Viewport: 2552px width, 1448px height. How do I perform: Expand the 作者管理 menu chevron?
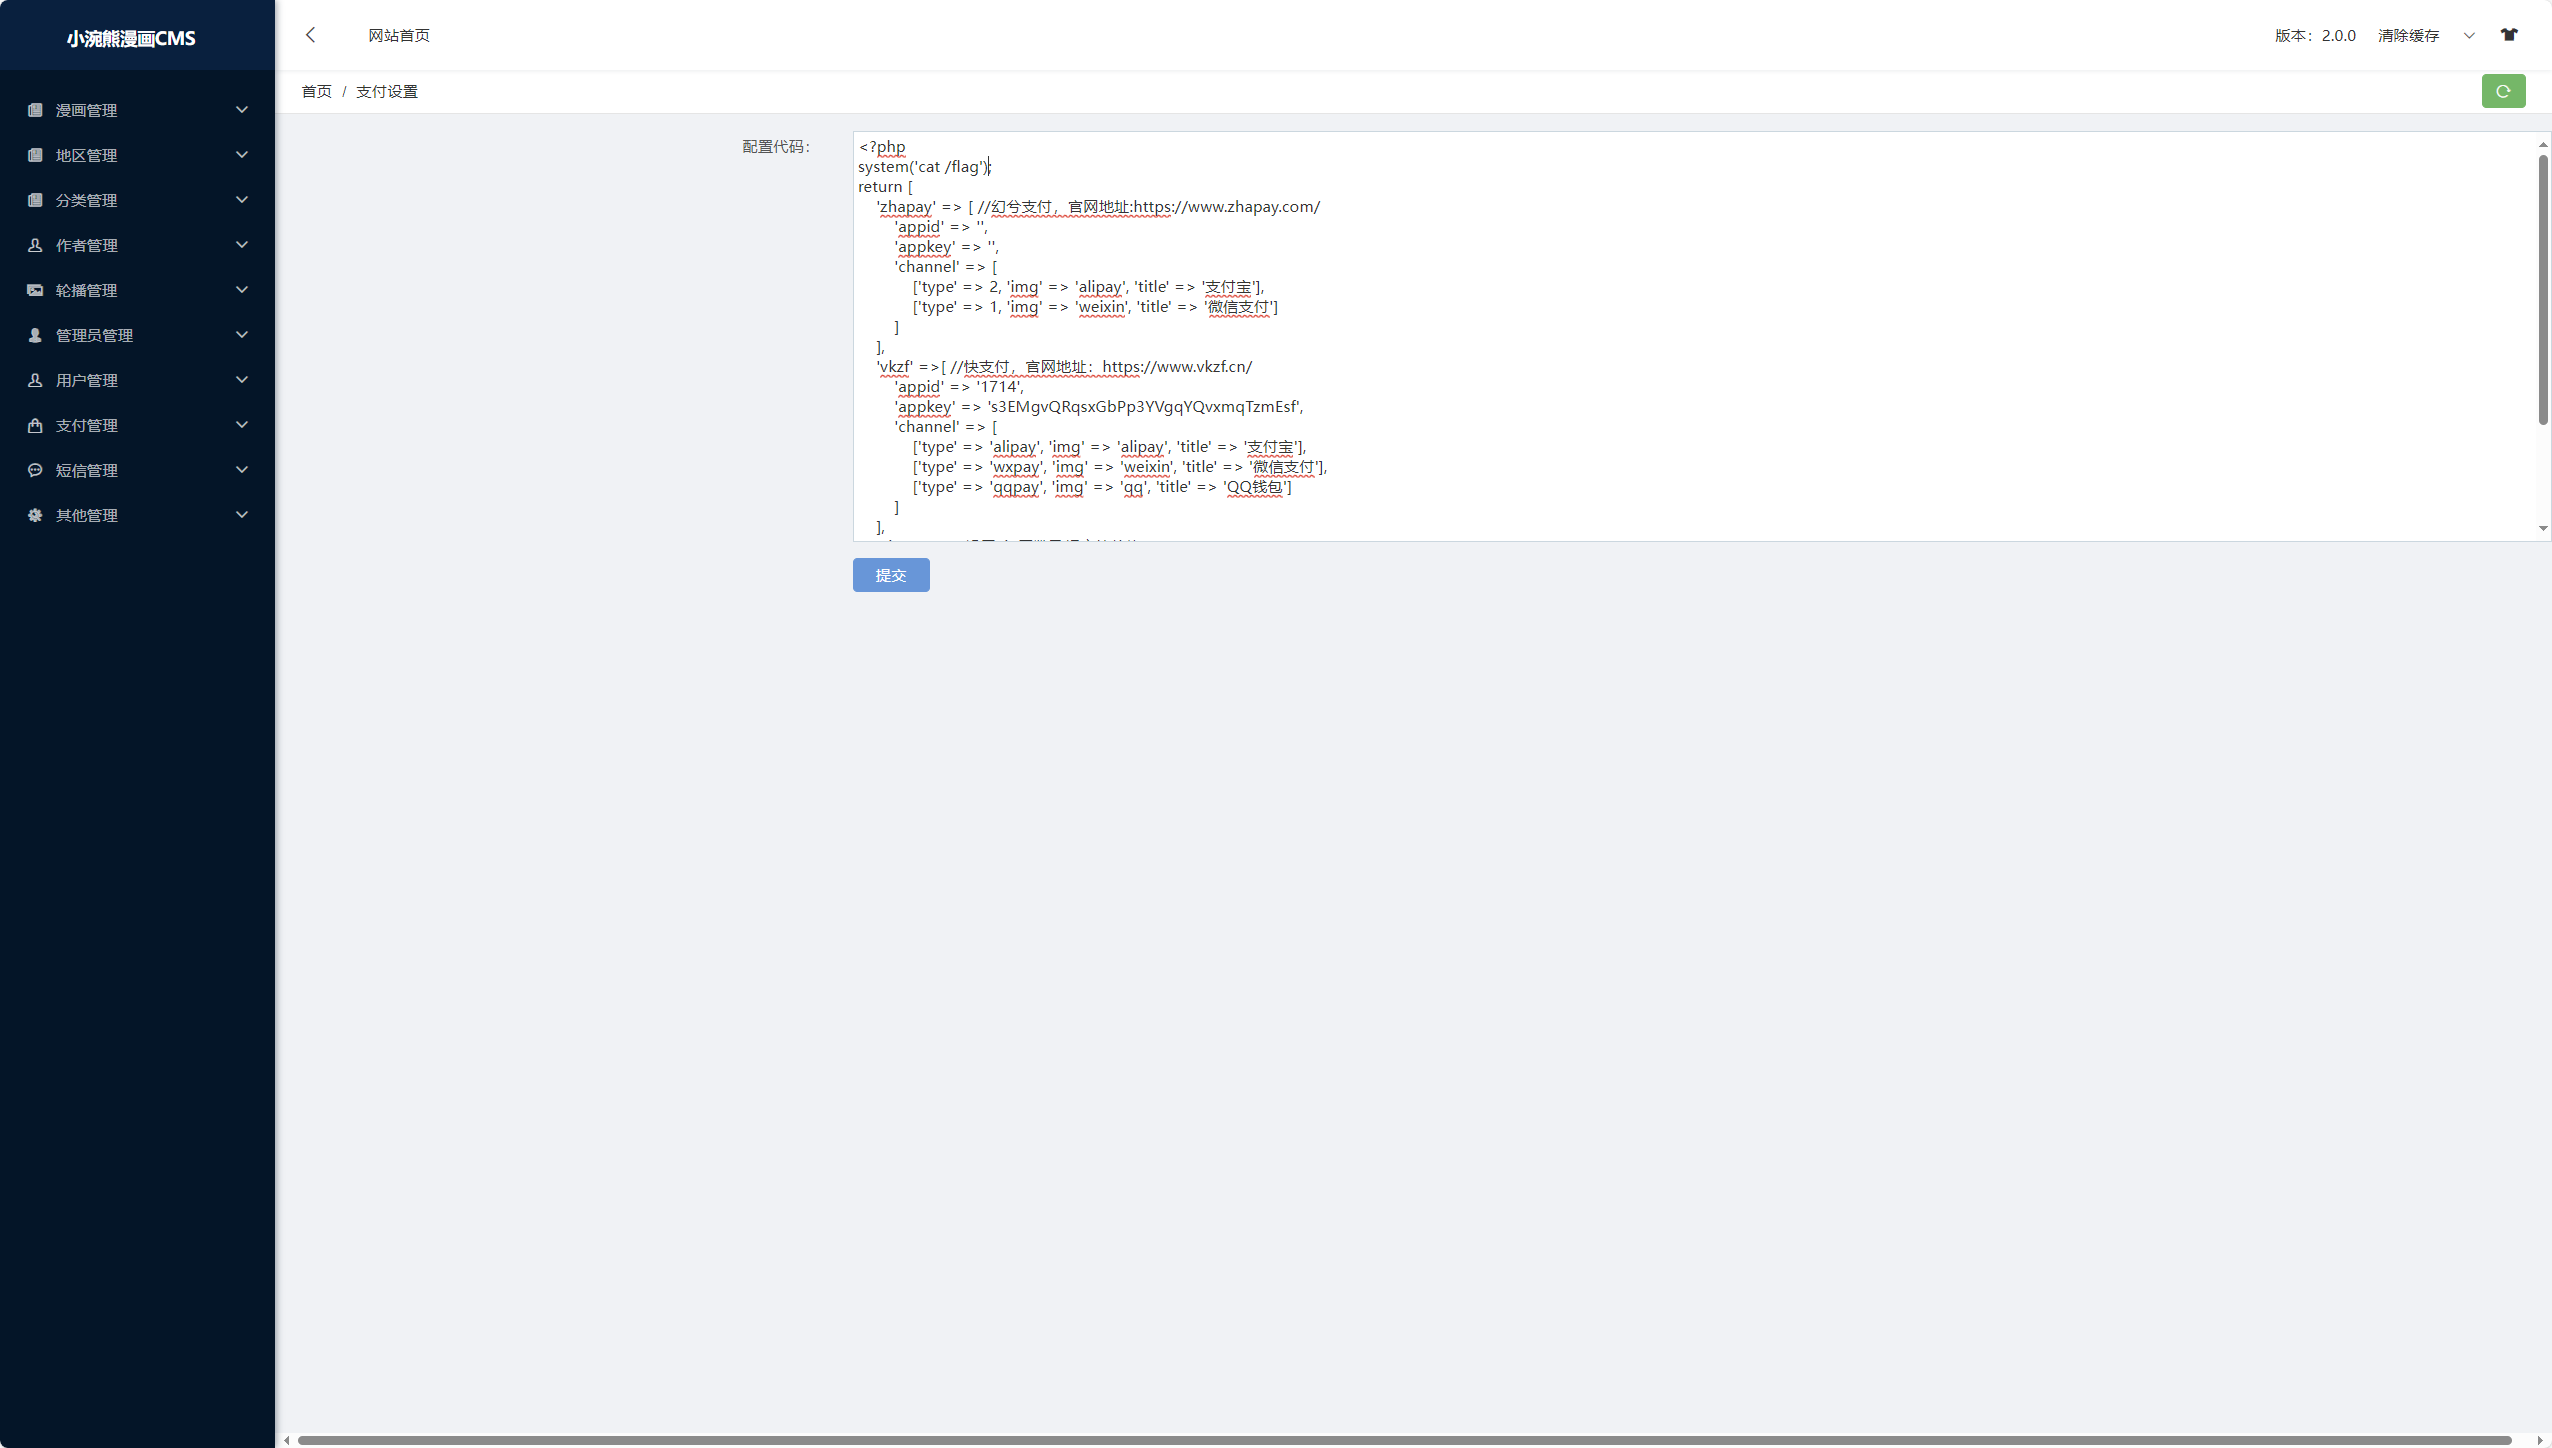[242, 245]
